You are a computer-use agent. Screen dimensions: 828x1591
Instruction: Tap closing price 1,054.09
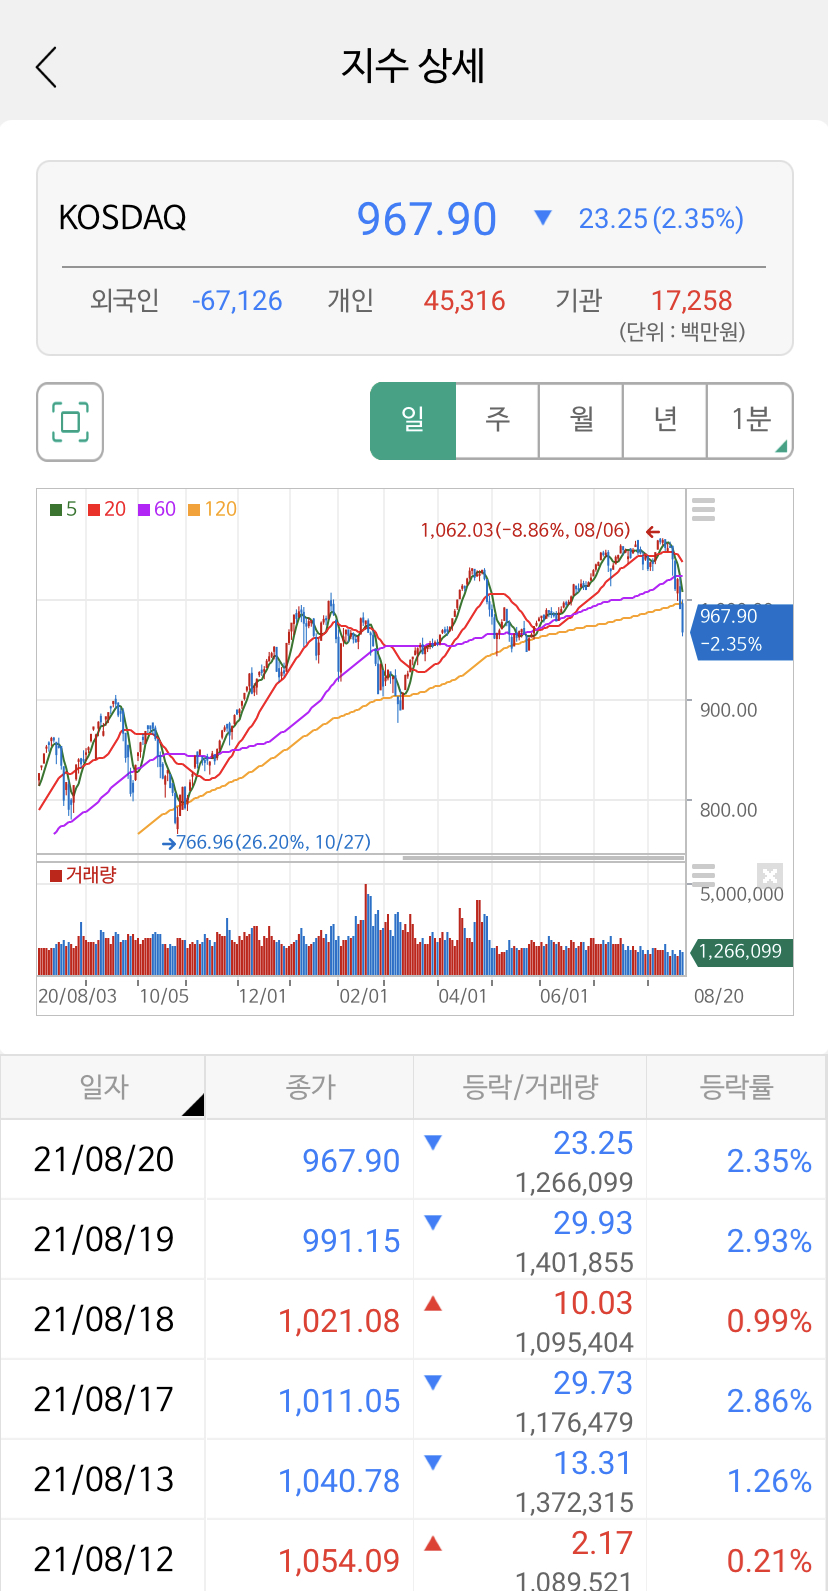point(339,1560)
